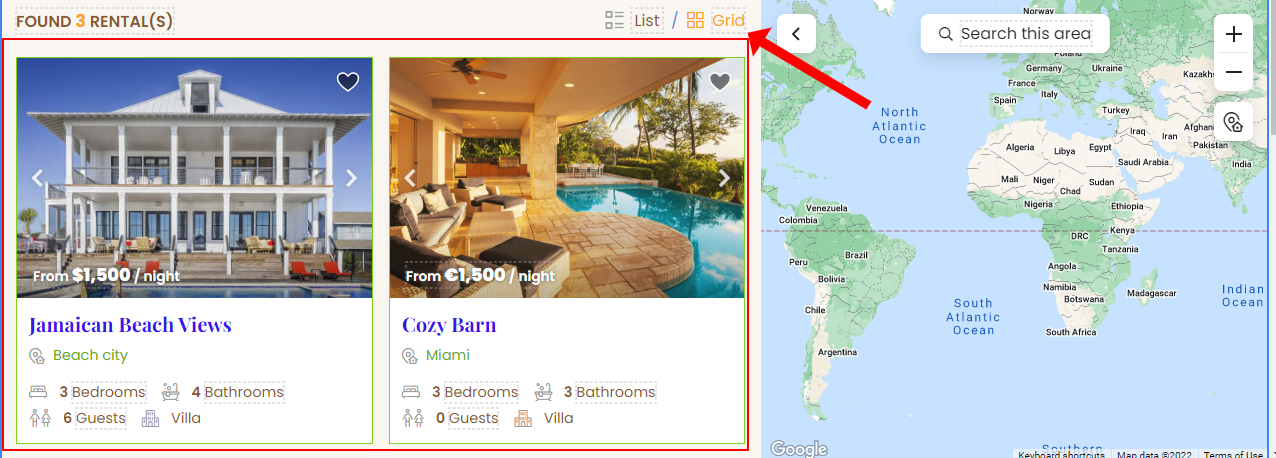Click the map location marker button
This screenshot has height=458, width=1276.
(1233, 122)
